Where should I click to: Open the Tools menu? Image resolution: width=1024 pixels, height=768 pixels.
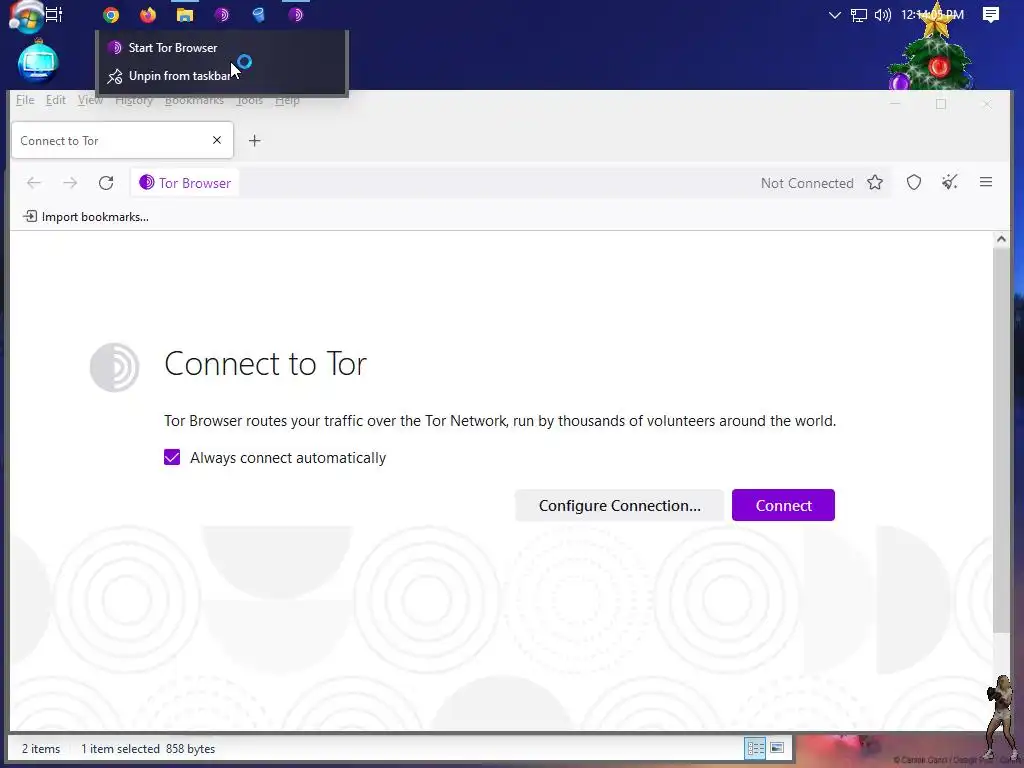coord(249,100)
